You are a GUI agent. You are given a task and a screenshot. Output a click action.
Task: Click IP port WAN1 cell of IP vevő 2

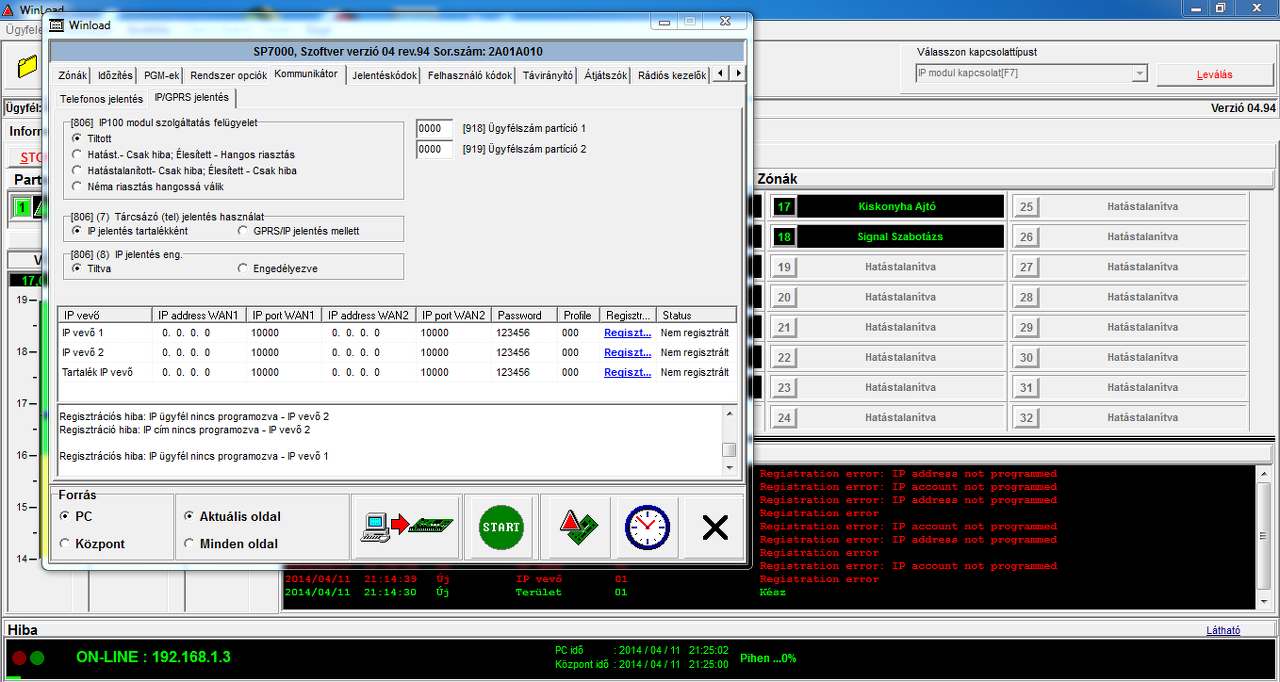pyautogui.click(x=284, y=352)
